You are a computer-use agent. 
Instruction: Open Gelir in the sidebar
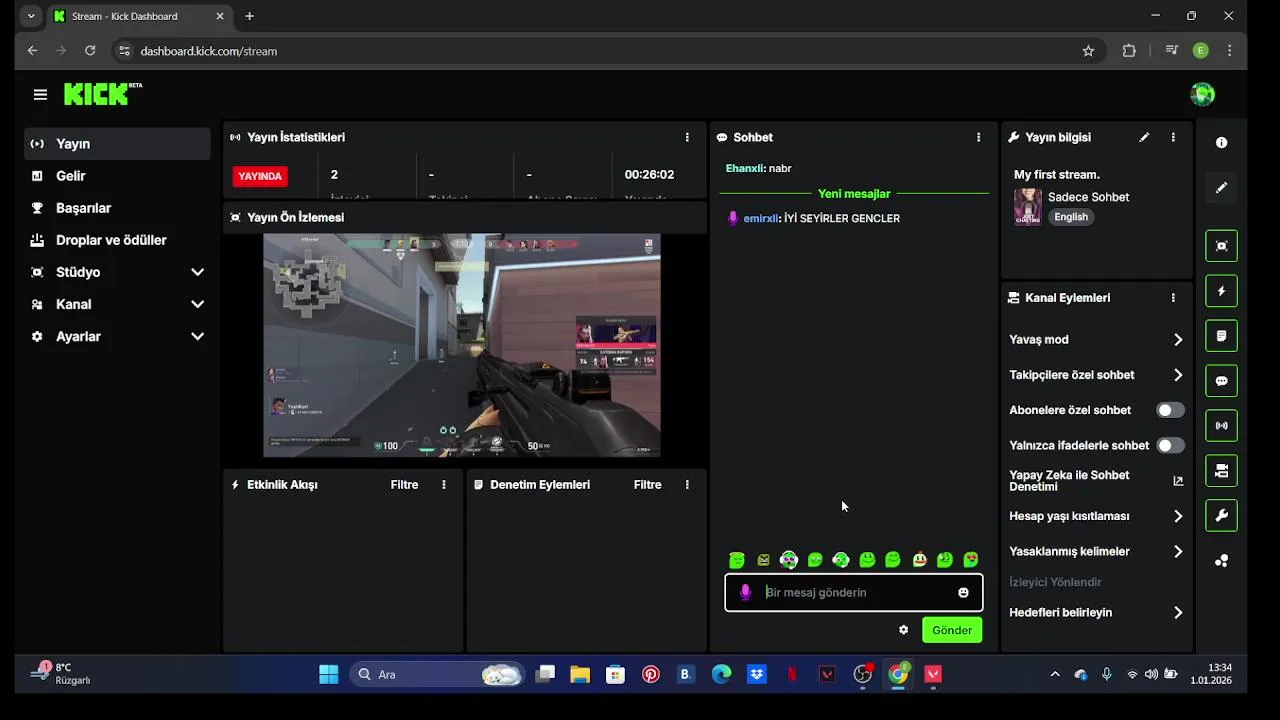point(118,176)
